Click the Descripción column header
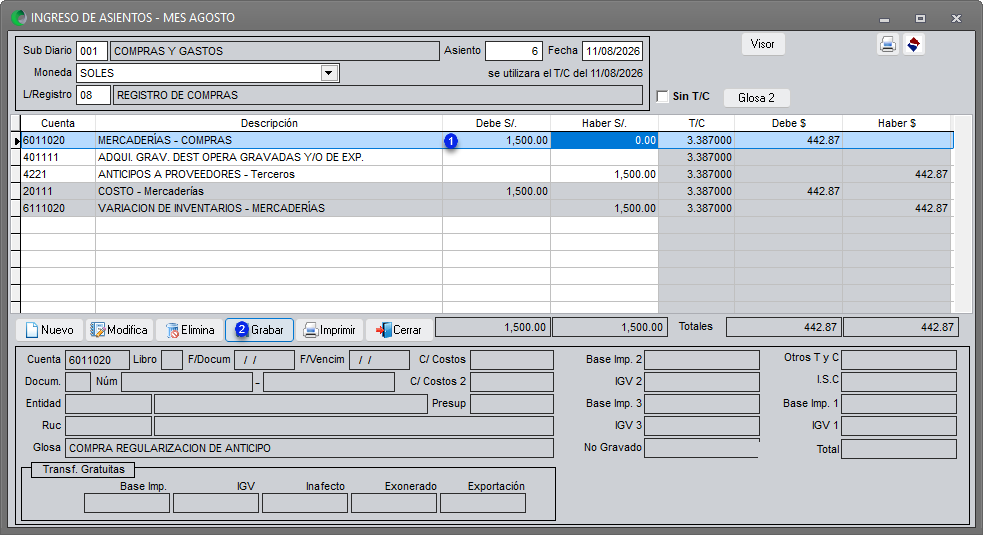Image resolution: width=983 pixels, height=535 pixels. coord(269,124)
